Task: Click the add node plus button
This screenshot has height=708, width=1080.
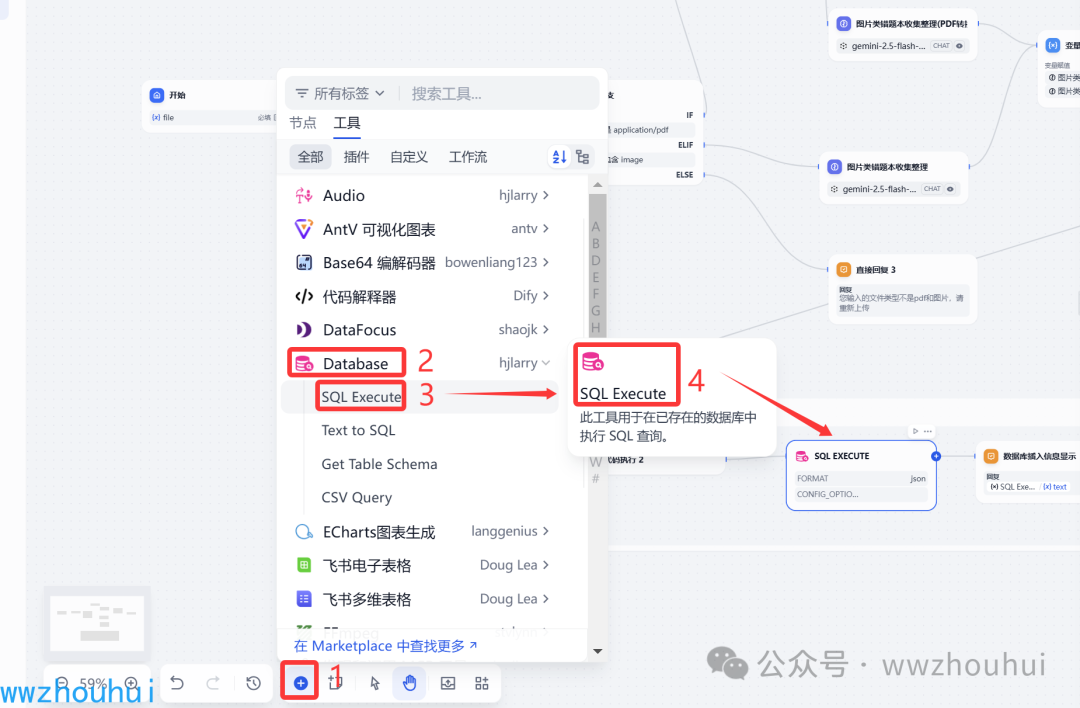Action: (300, 683)
